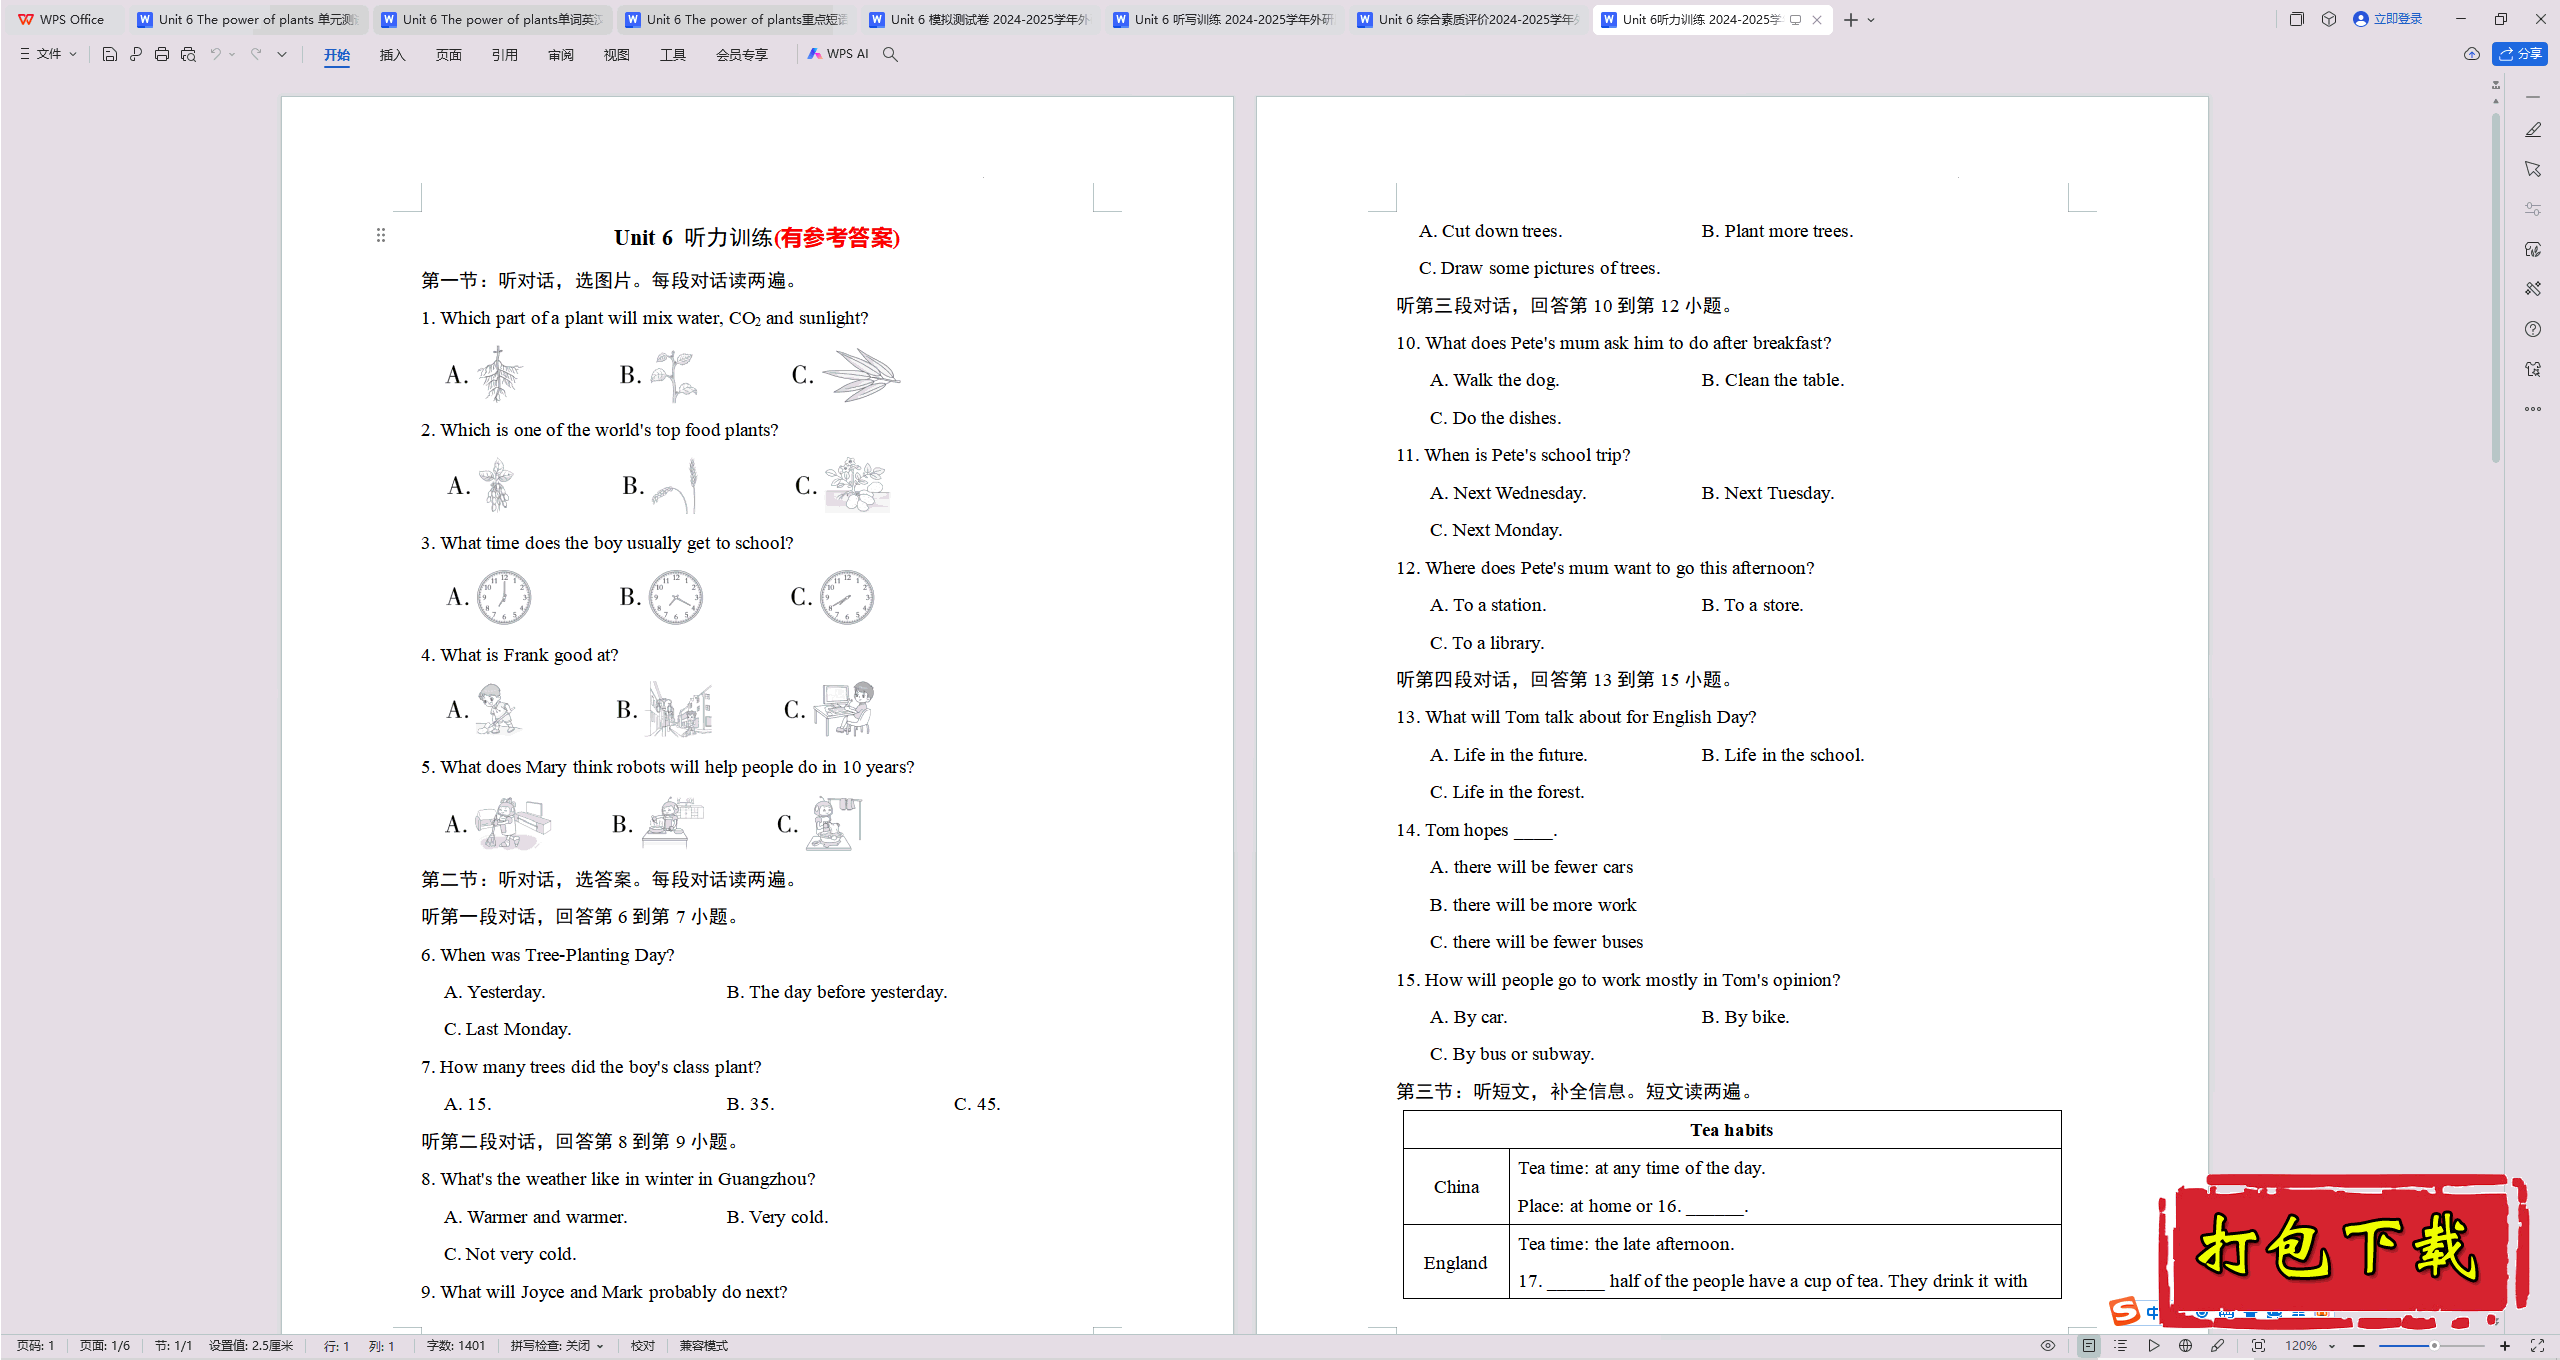
Task: Click the View tab in ribbon
Action: pyautogui.click(x=613, y=54)
